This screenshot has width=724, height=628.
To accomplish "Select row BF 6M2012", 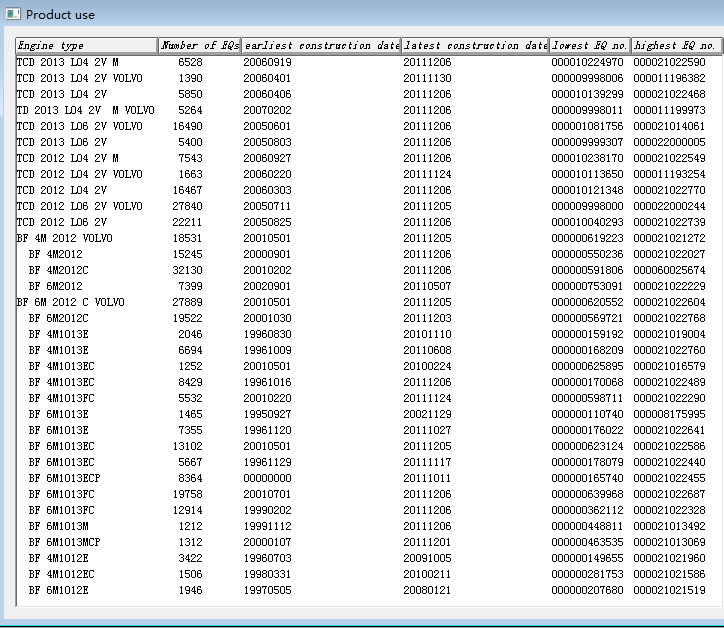I will [368, 286].
